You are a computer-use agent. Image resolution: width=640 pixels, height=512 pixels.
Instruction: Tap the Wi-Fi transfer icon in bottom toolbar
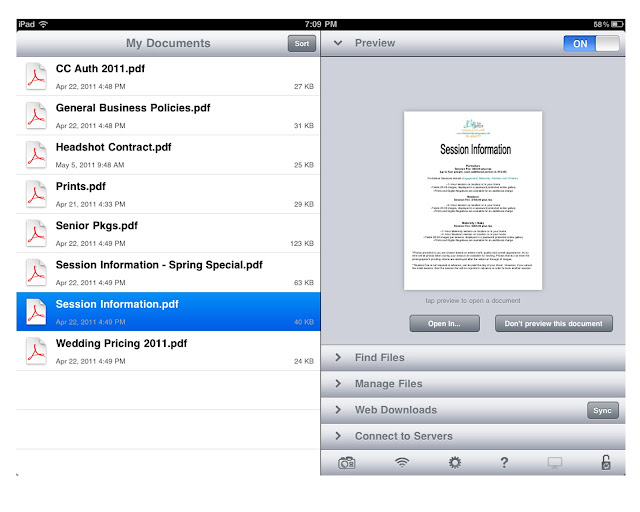[402, 463]
